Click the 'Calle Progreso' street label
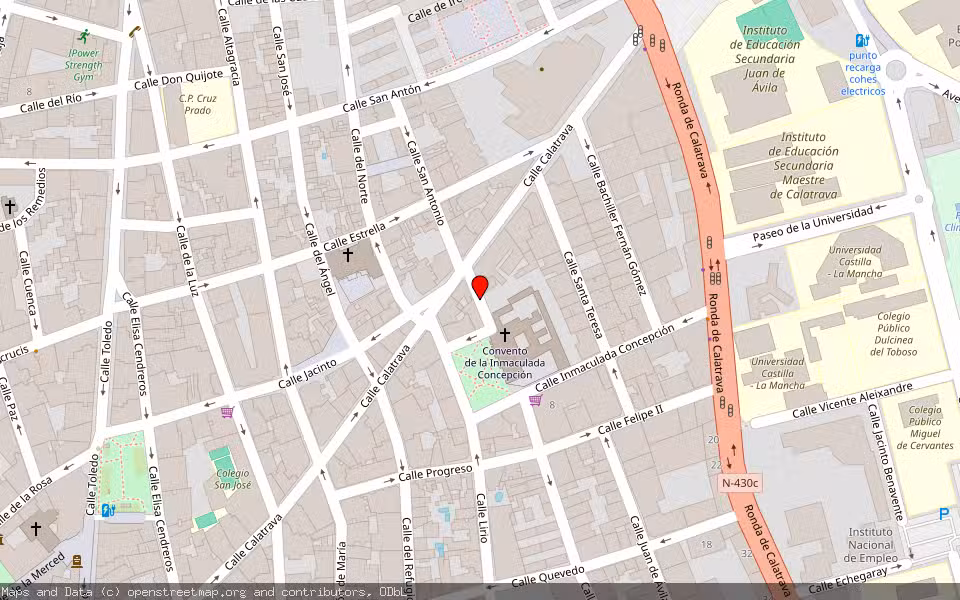 [x=435, y=473]
